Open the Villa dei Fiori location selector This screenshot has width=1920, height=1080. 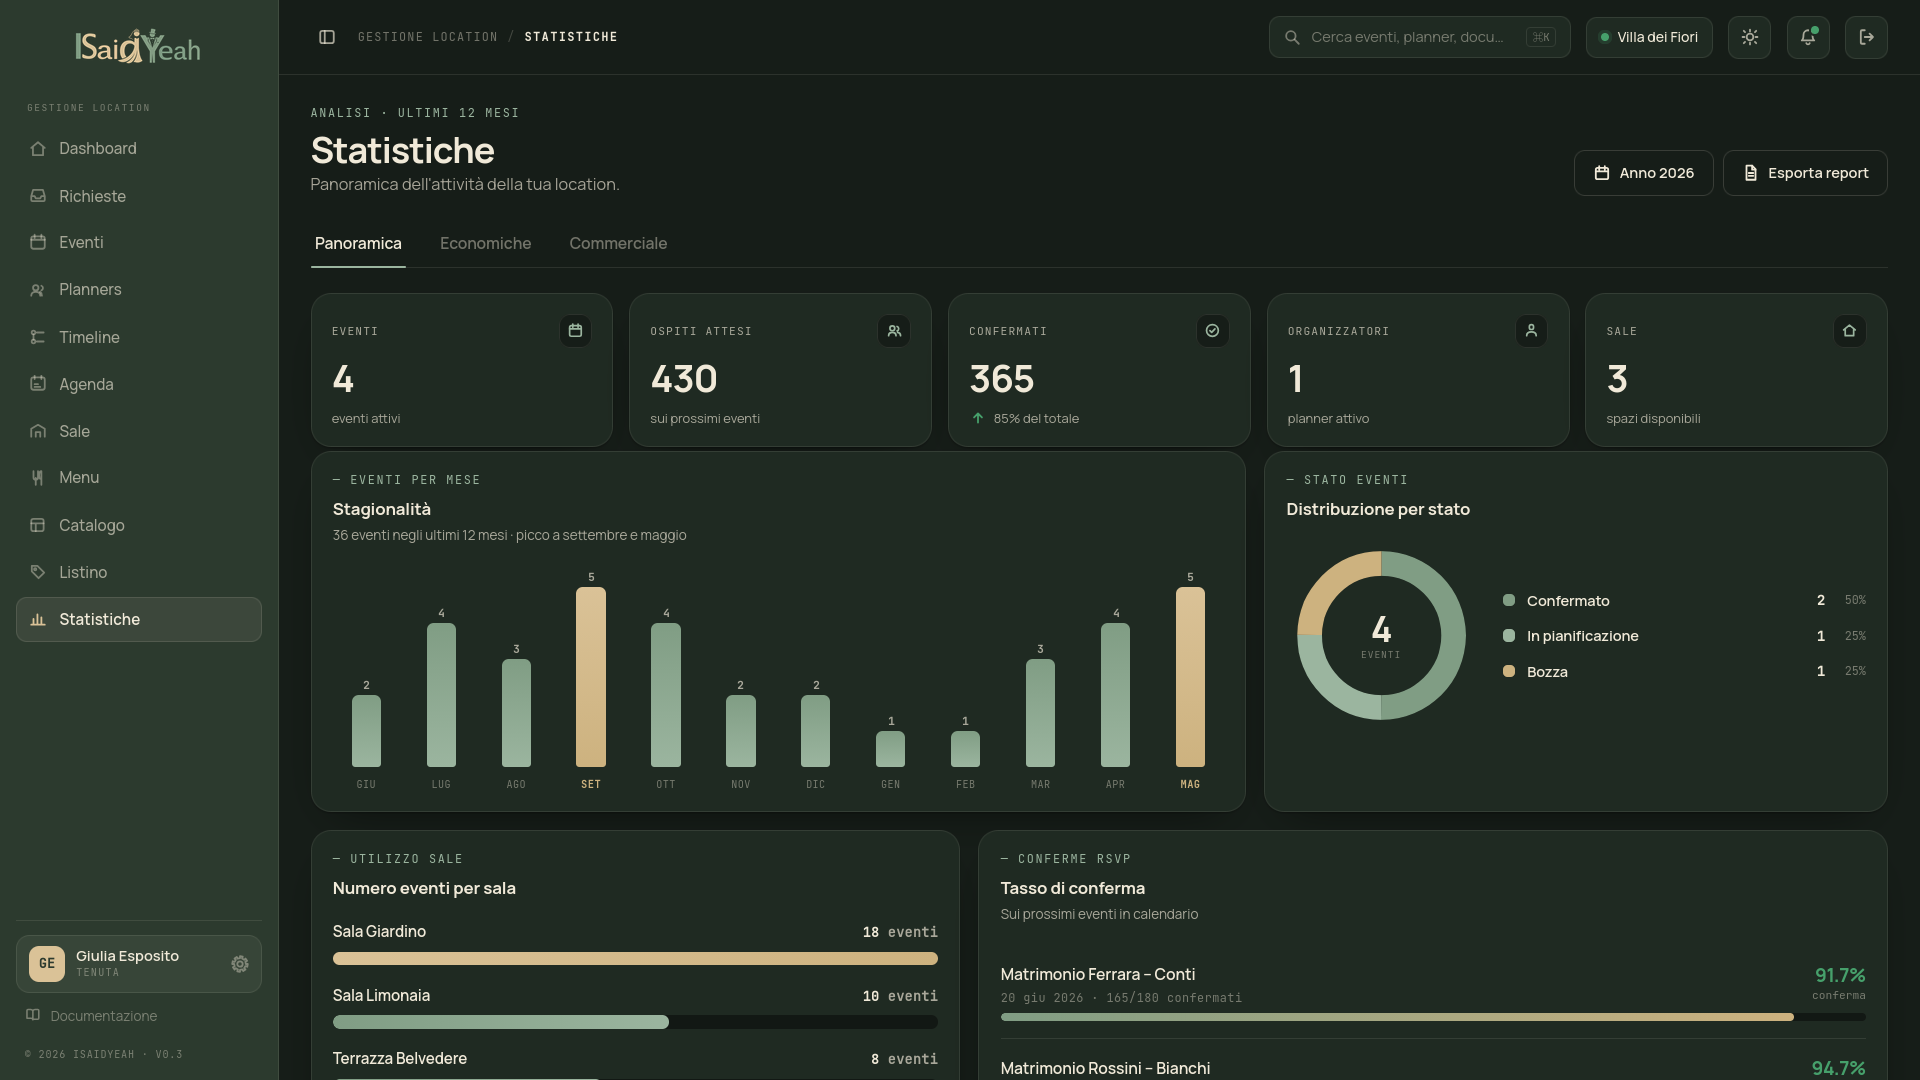[x=1649, y=37]
